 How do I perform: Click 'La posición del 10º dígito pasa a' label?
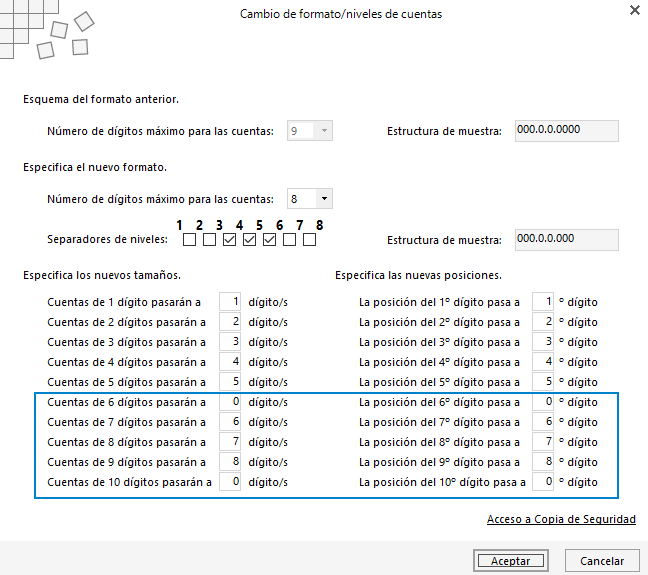(x=442, y=482)
